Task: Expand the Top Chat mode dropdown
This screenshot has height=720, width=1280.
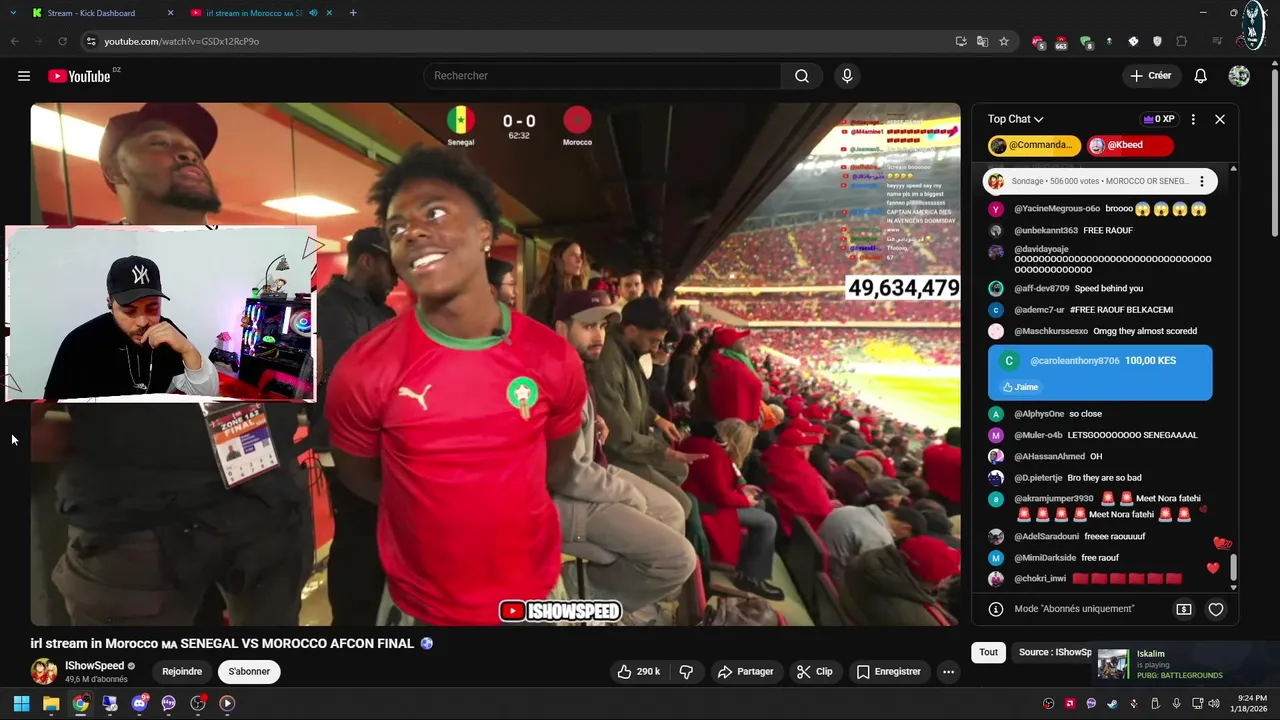Action: tap(1015, 119)
